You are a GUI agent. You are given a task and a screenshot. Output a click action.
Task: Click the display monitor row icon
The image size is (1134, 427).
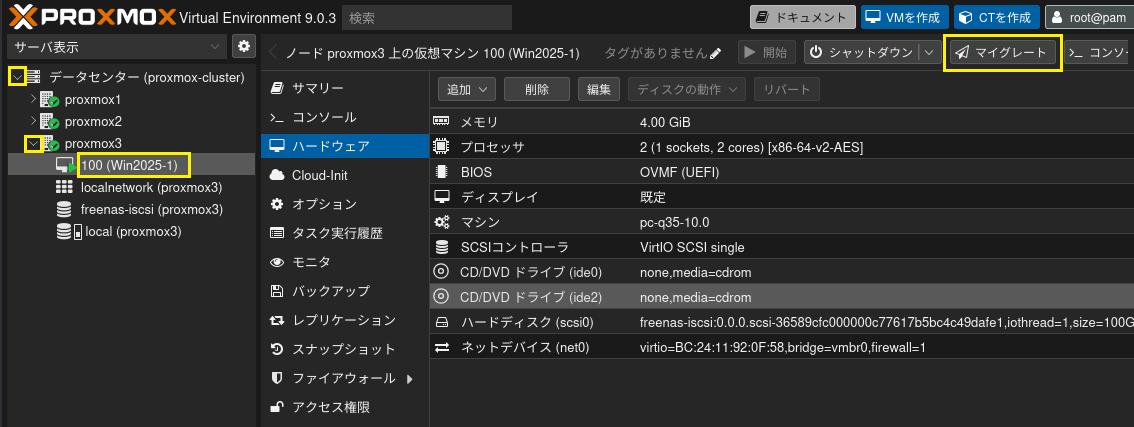441,197
